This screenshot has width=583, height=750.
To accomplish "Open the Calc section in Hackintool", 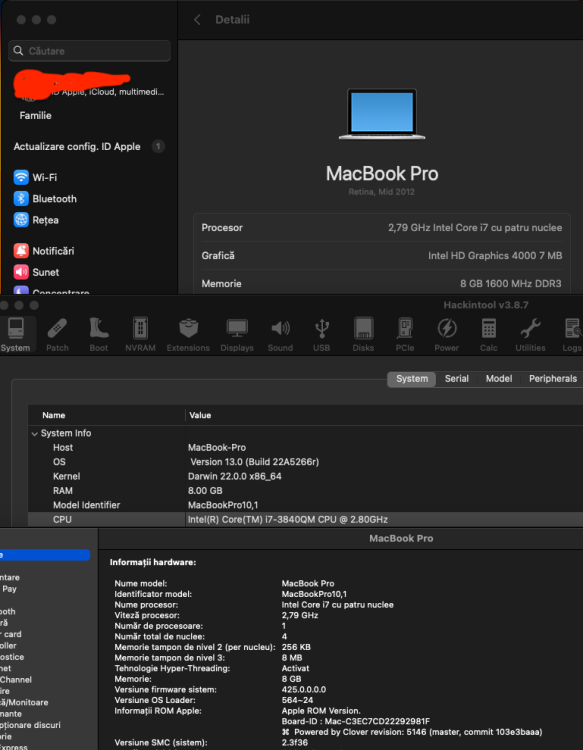I will pyautogui.click(x=488, y=335).
